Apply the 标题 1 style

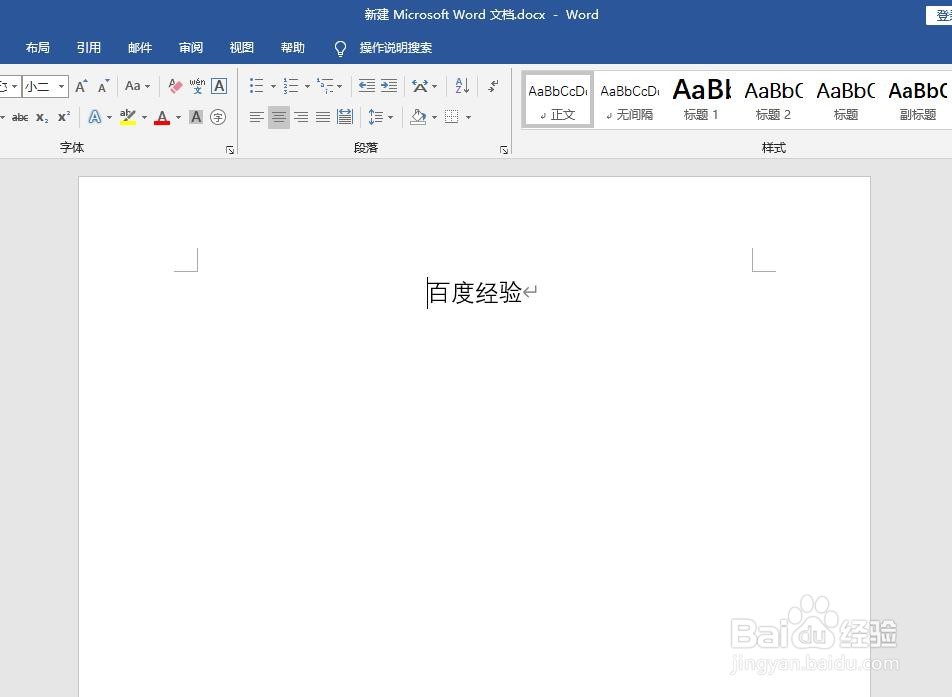701,100
